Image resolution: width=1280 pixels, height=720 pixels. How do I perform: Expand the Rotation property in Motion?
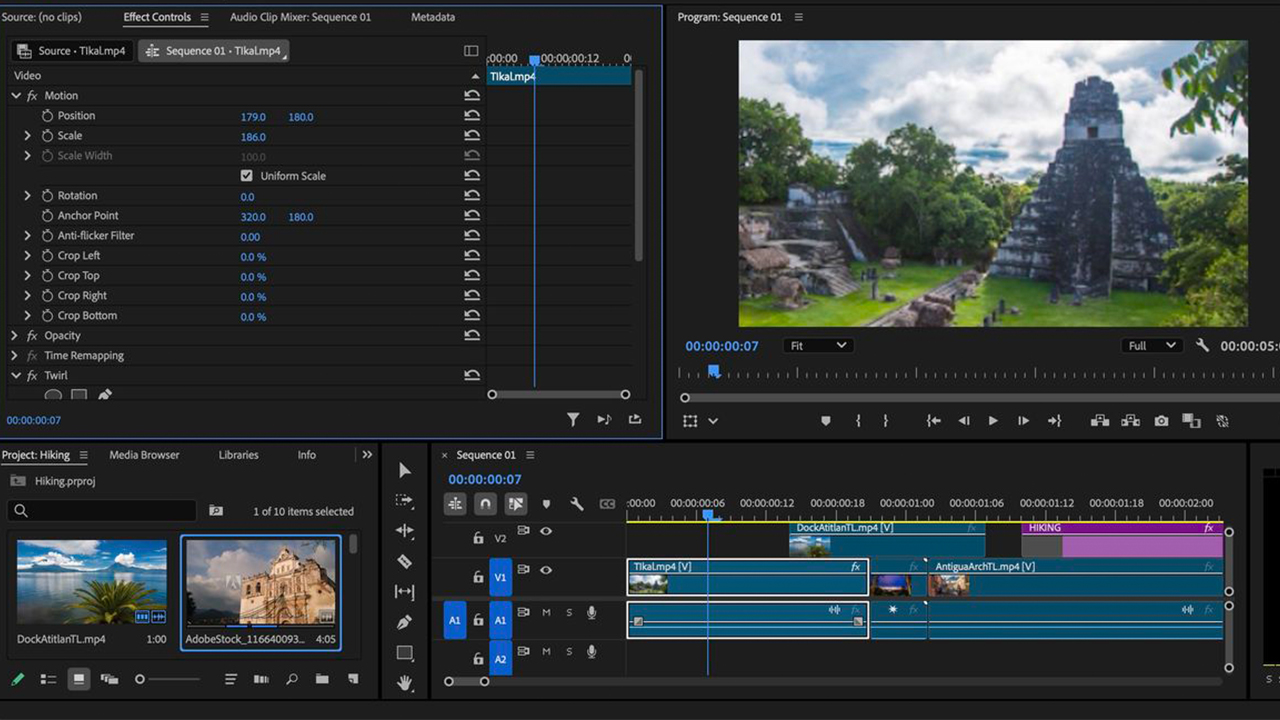27,195
